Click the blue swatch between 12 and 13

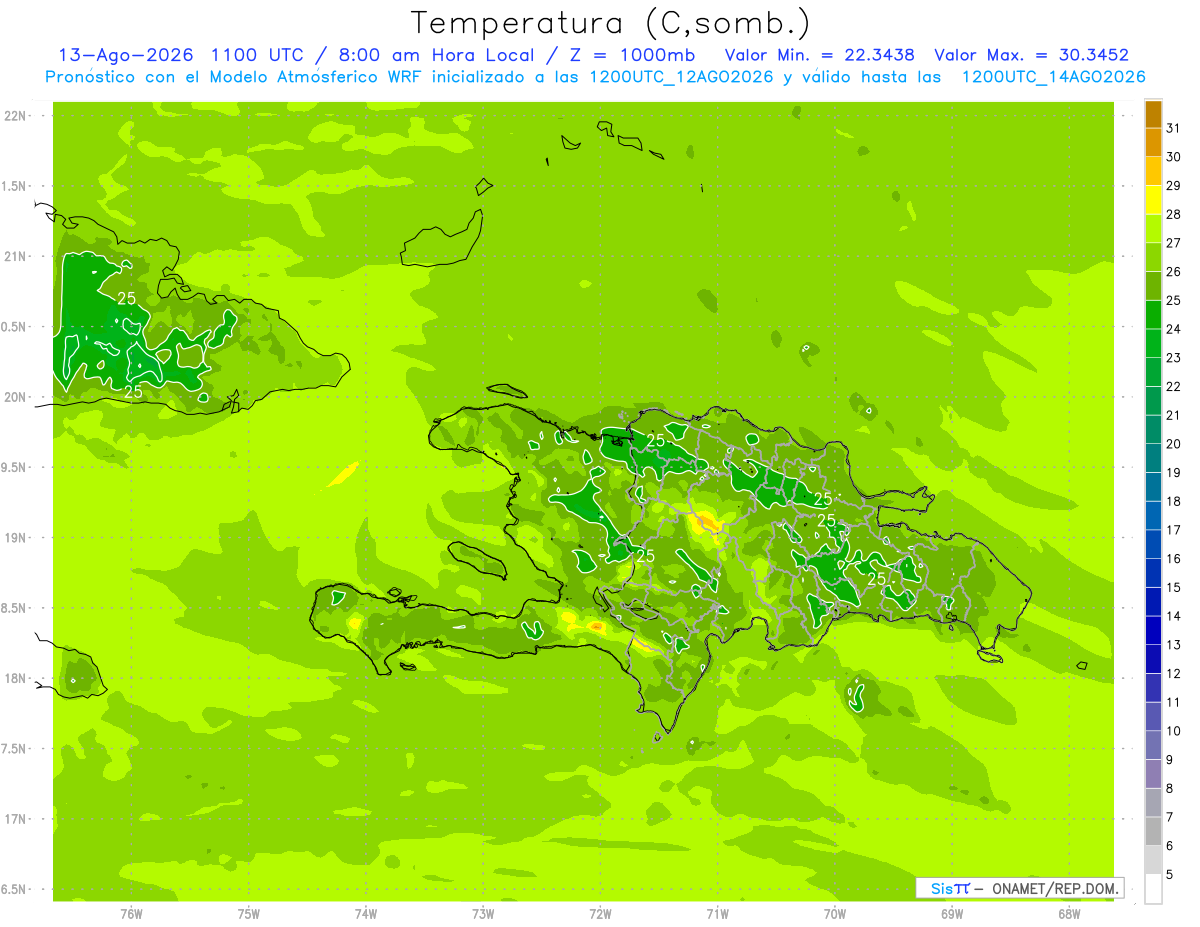click(x=1154, y=659)
